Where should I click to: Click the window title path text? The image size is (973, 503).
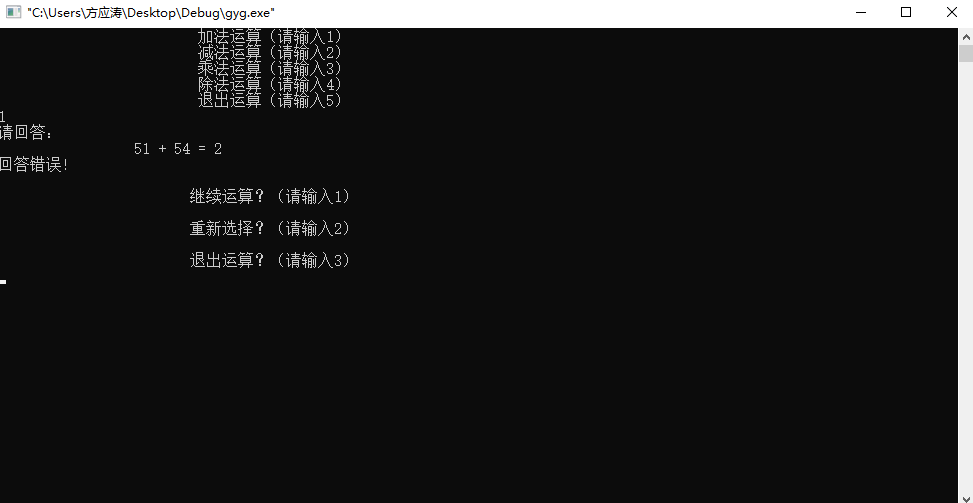coord(151,12)
